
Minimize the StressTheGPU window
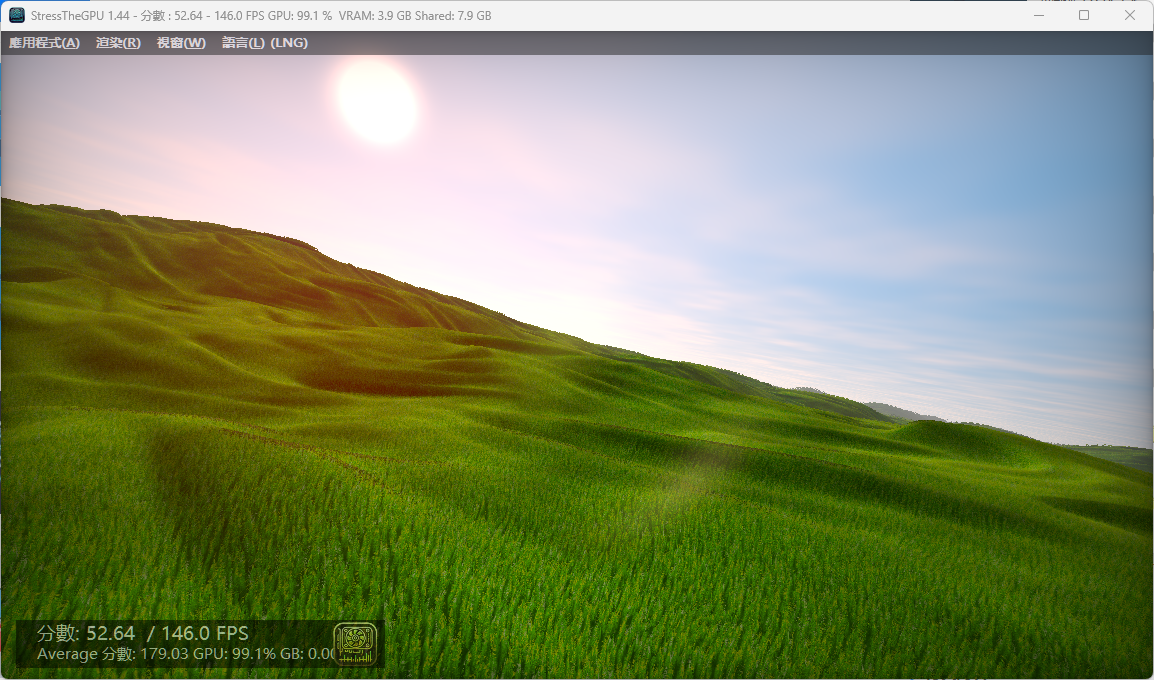click(1037, 14)
